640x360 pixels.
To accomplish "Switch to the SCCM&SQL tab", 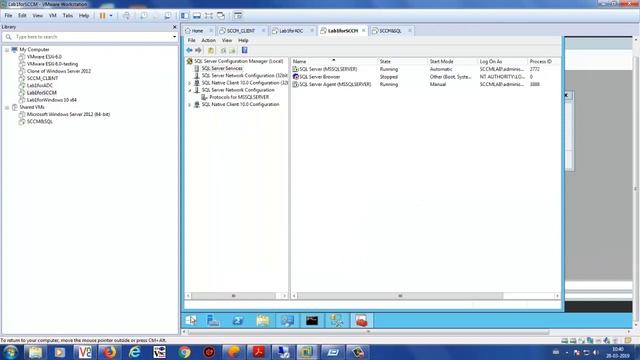I will click(390, 31).
